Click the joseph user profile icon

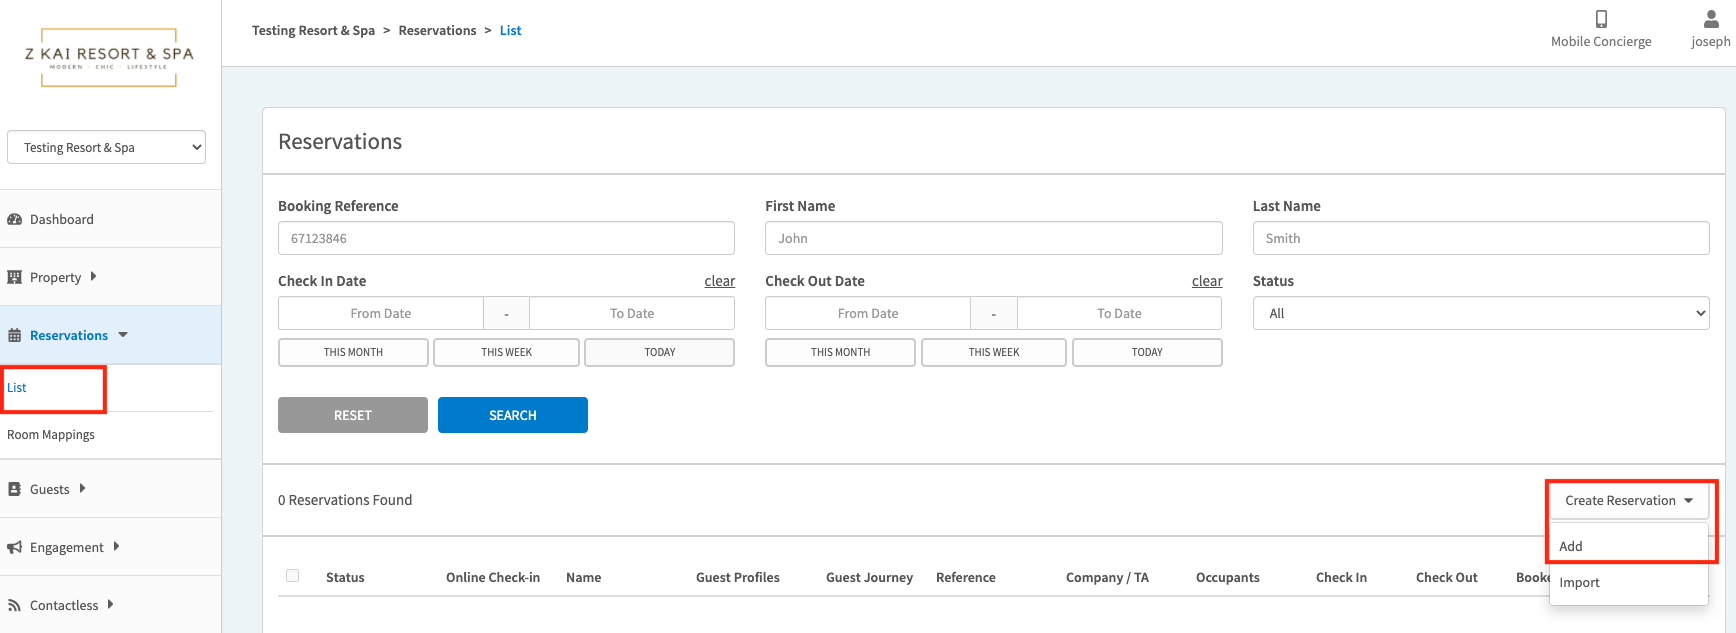[1710, 19]
